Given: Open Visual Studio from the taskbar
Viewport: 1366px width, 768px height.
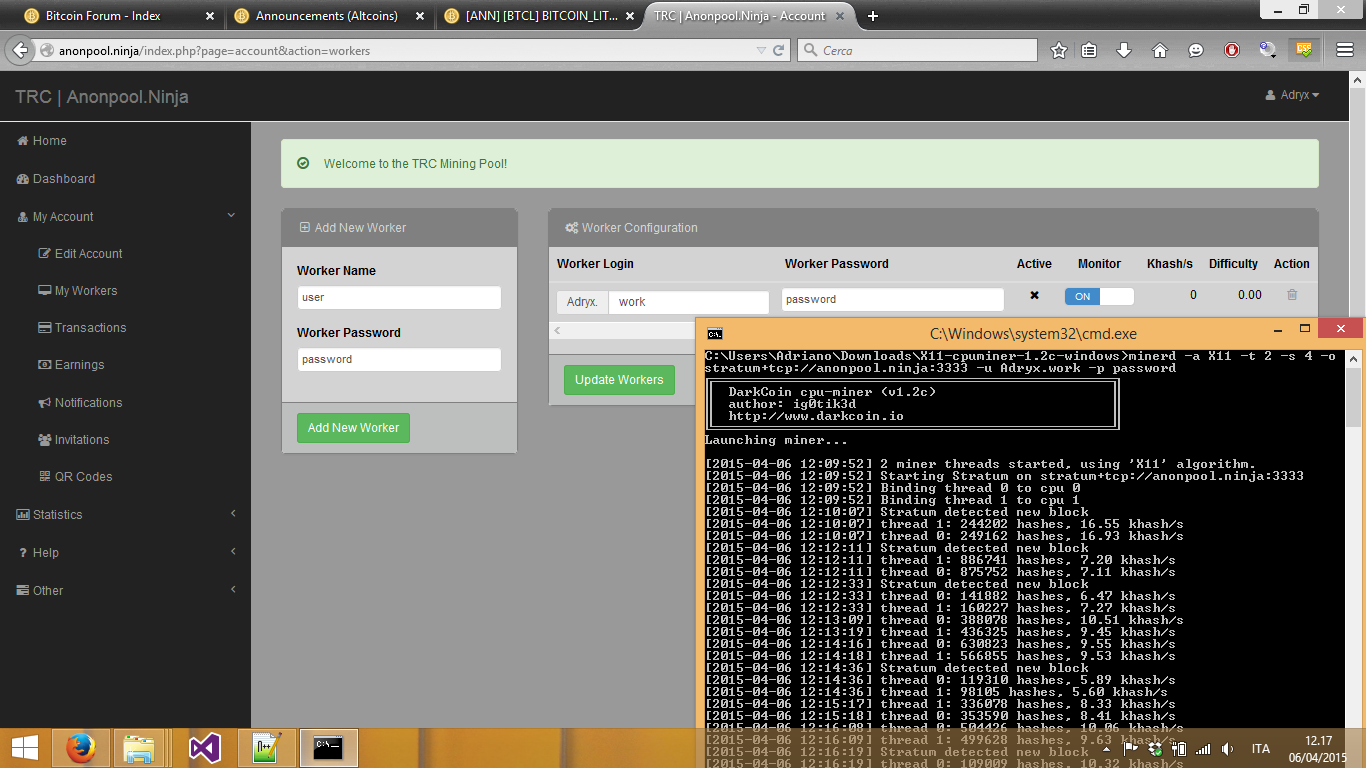Looking at the screenshot, I should [x=204, y=747].
